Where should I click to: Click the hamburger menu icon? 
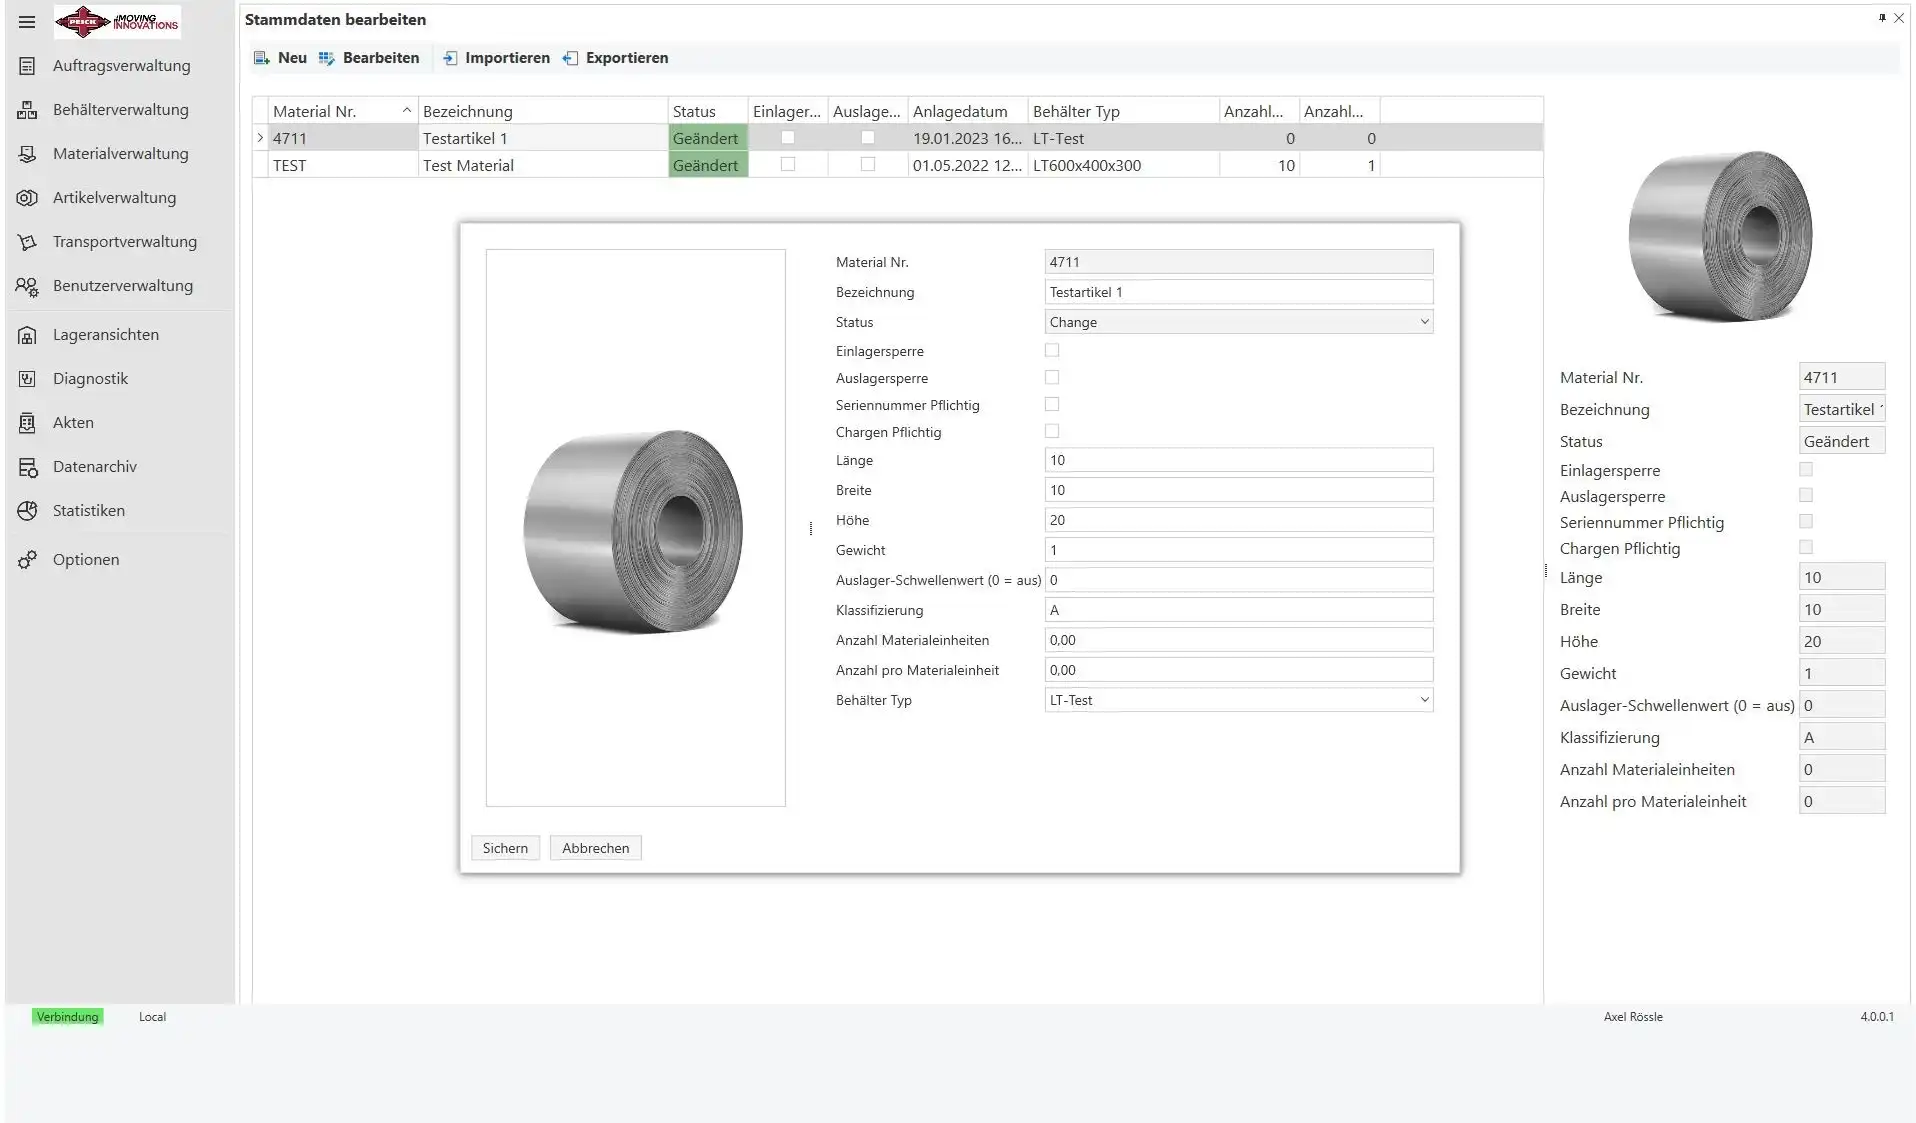[x=27, y=22]
